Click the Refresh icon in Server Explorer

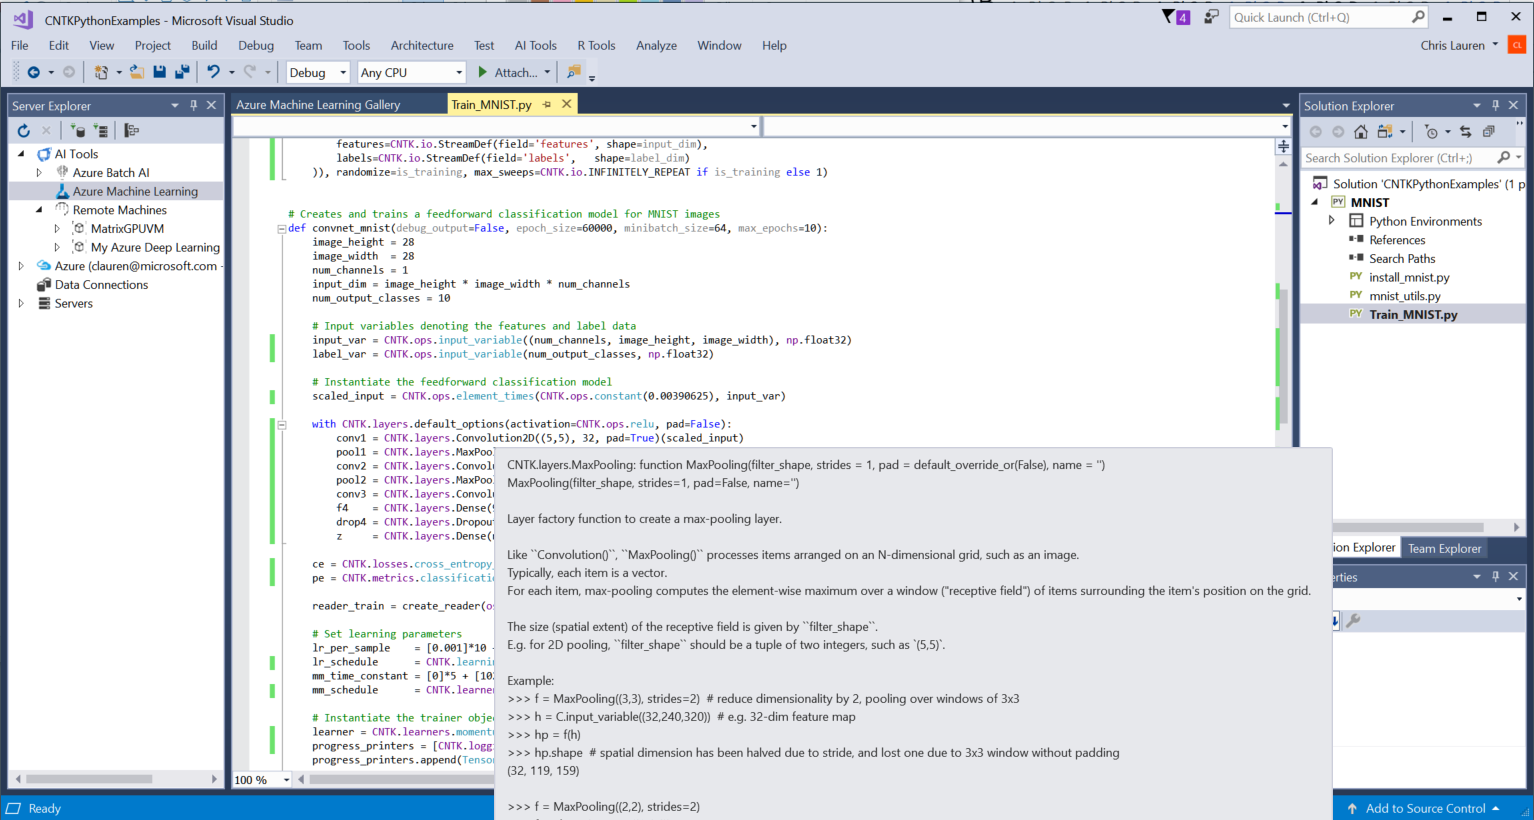pyautogui.click(x=23, y=131)
